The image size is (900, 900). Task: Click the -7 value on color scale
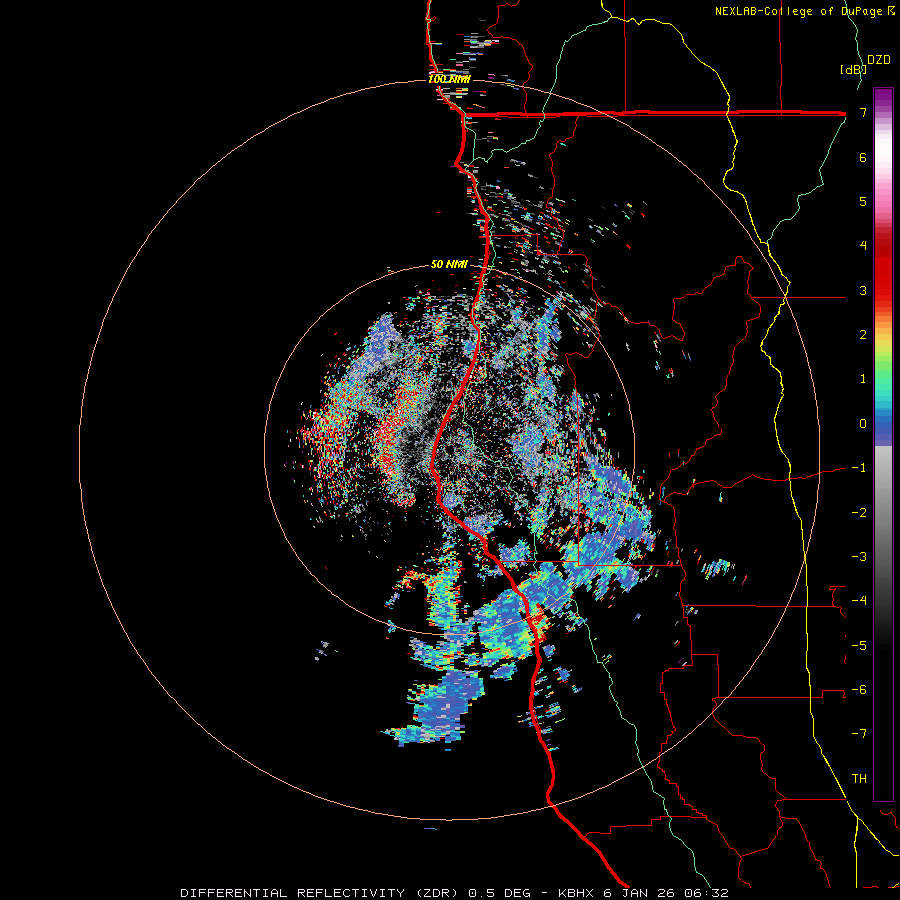[x=859, y=734]
